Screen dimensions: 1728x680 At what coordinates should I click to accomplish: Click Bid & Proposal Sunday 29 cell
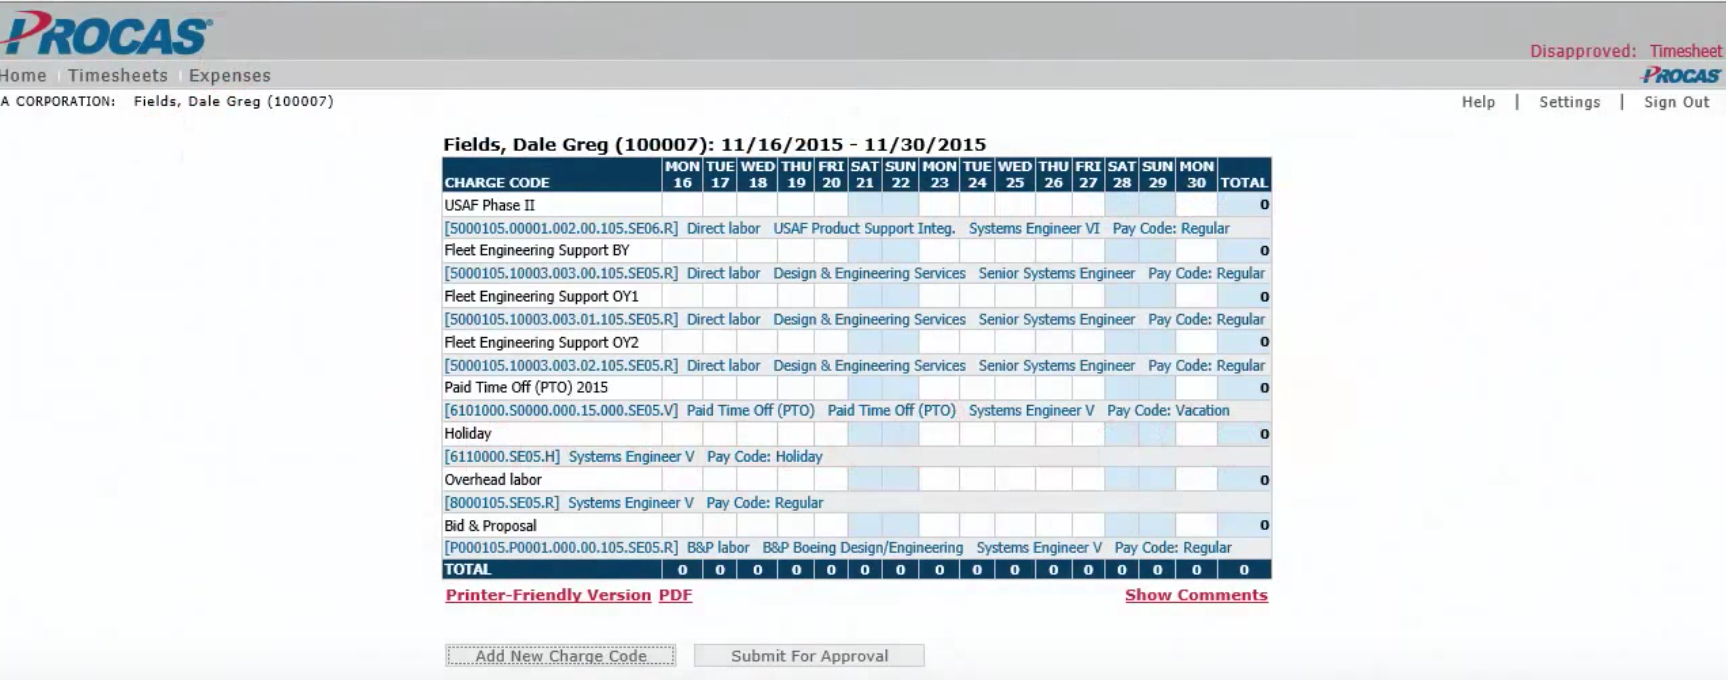[x=1157, y=526]
